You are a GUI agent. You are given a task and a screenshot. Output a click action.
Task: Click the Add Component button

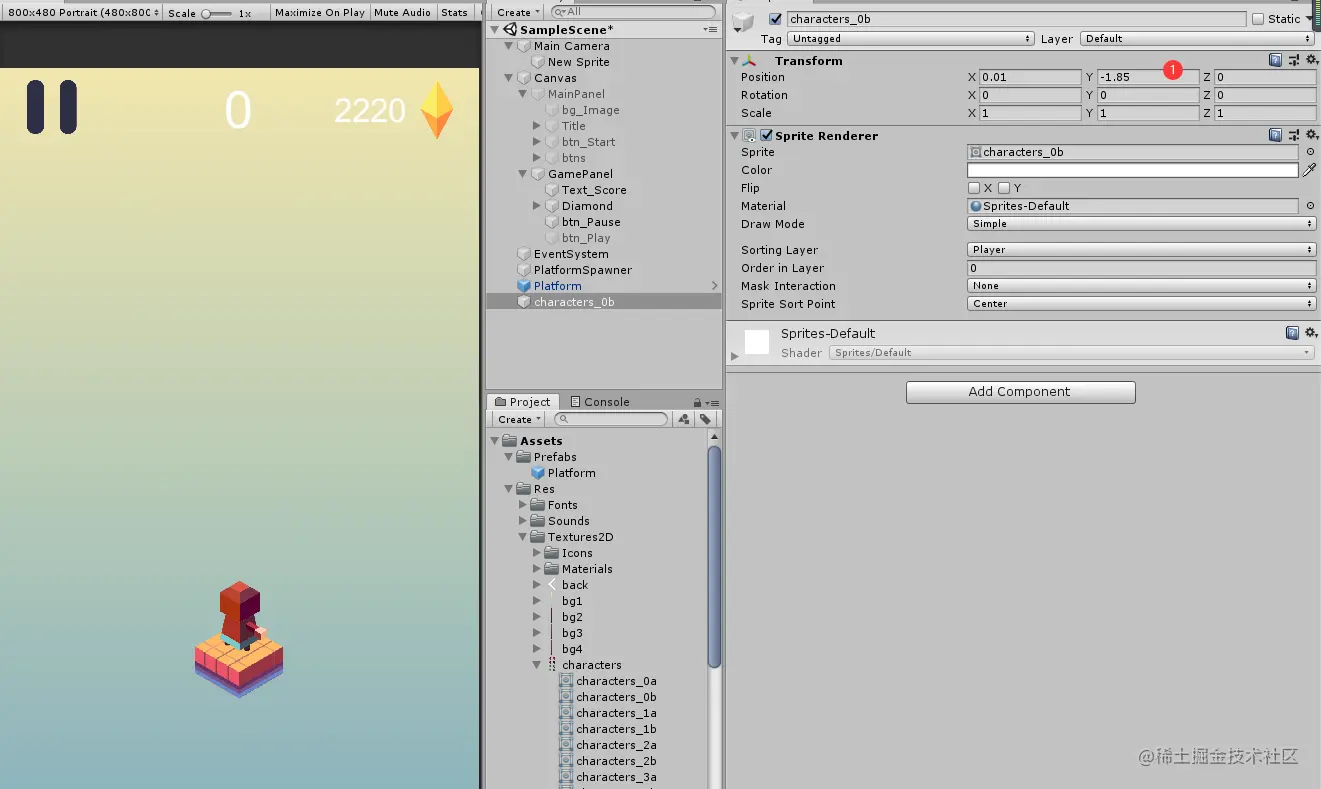[1020, 392]
